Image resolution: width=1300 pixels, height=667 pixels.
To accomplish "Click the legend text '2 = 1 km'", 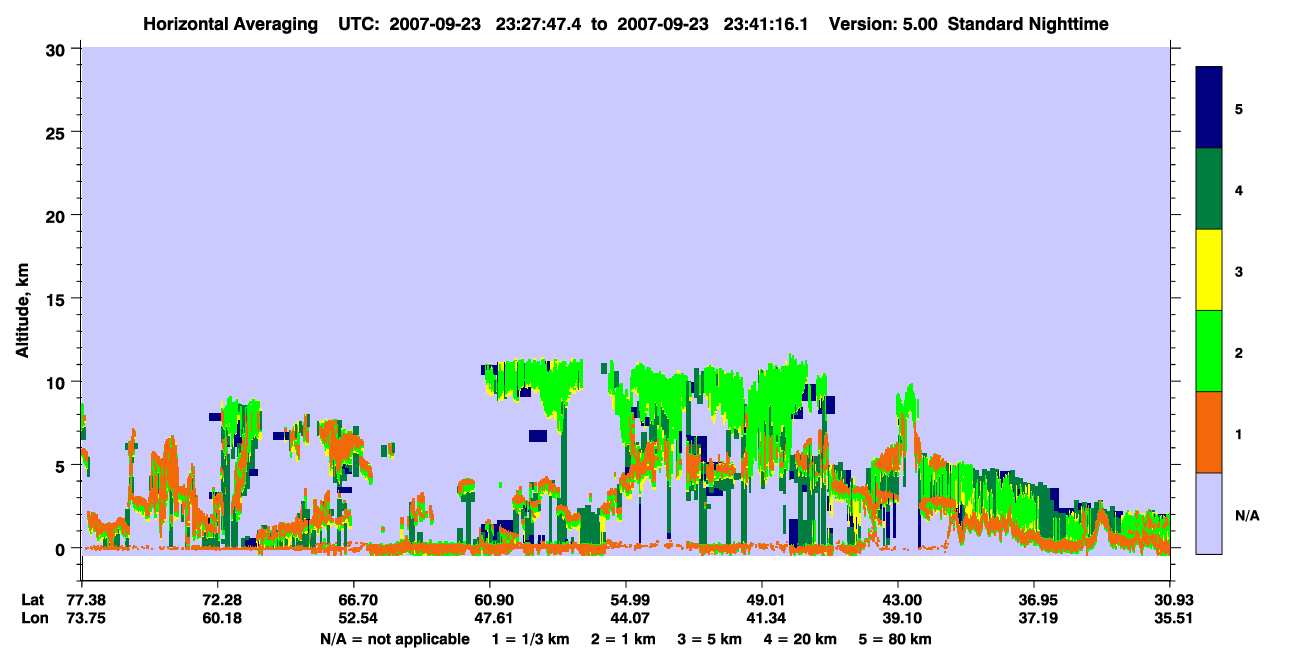I will 623,639.
